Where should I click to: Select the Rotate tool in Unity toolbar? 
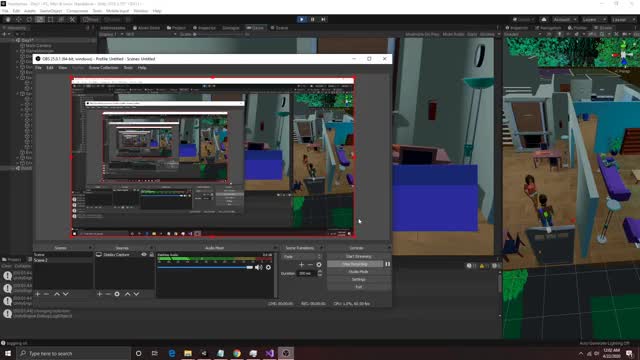point(29,19)
